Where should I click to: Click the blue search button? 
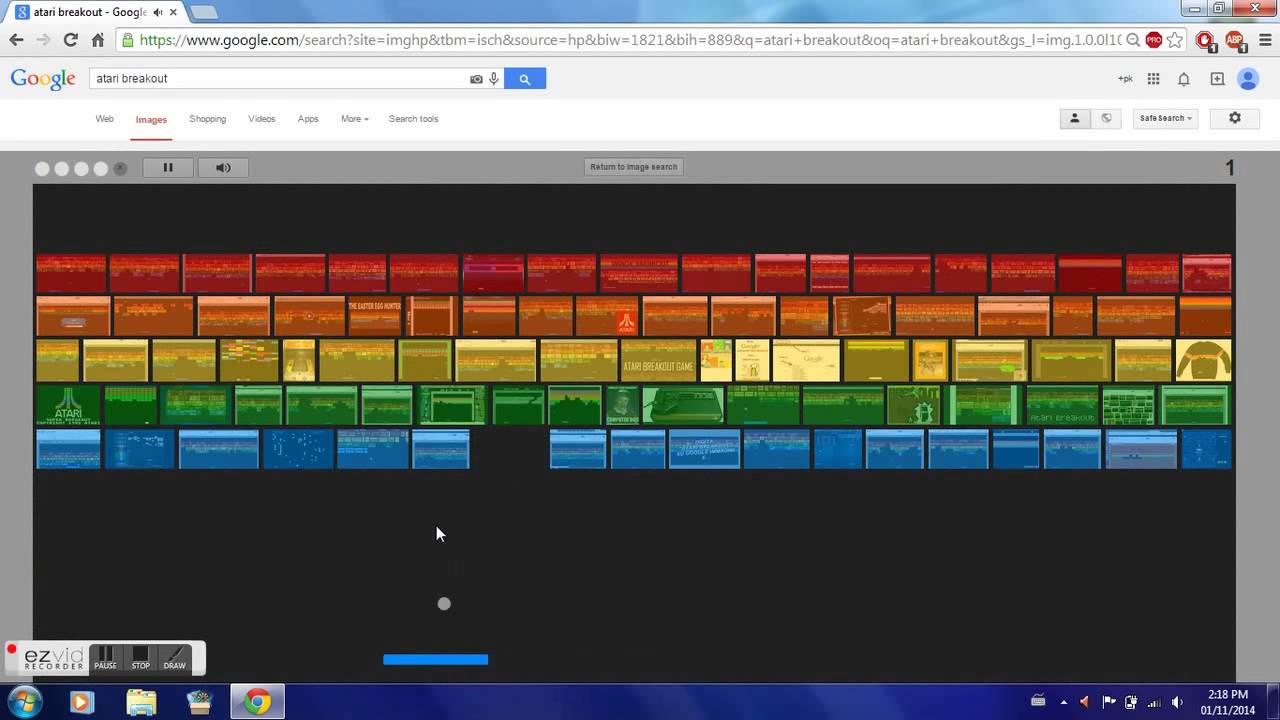[525, 79]
